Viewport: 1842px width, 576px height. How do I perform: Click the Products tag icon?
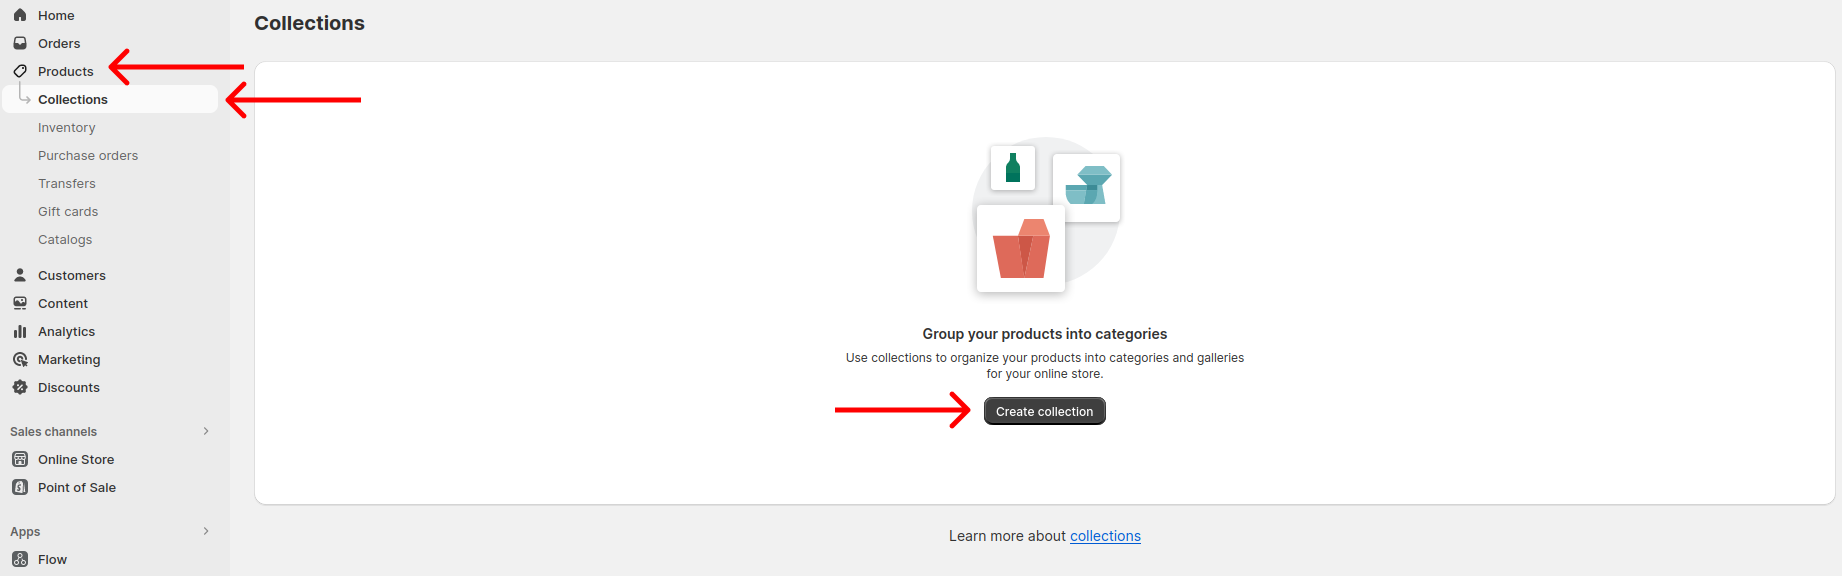(x=20, y=71)
